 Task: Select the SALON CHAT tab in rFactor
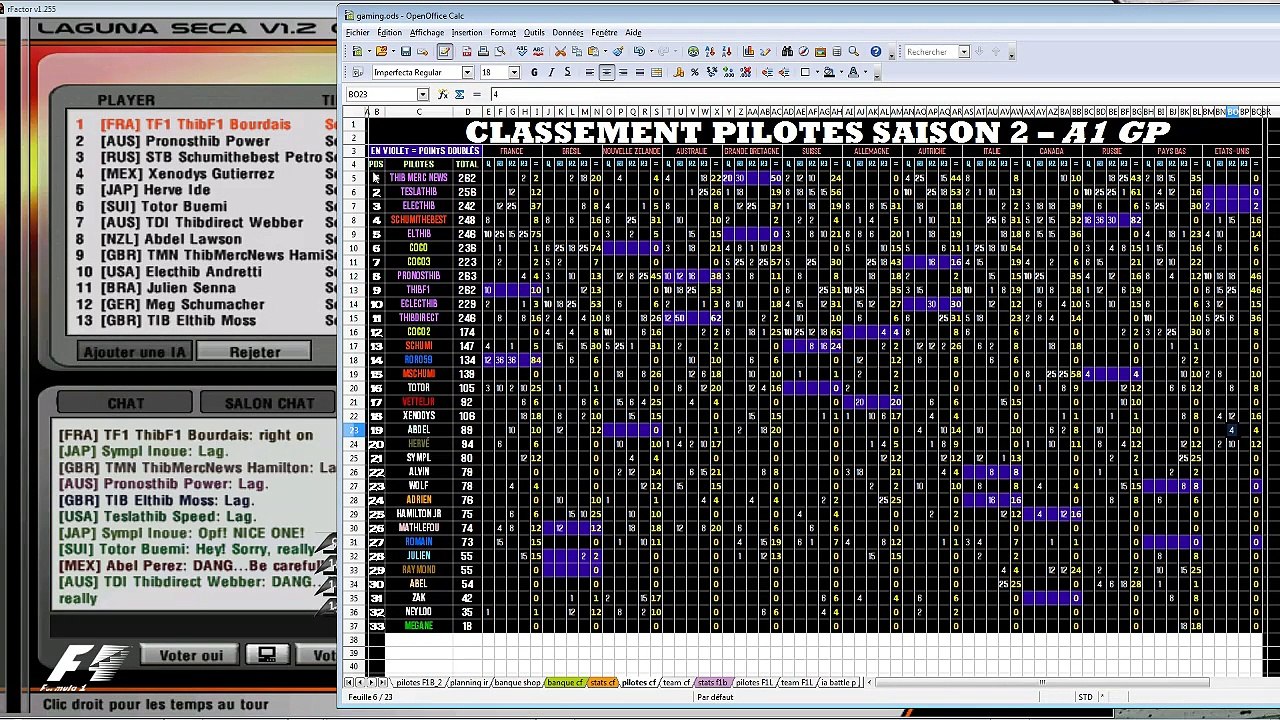tap(269, 403)
